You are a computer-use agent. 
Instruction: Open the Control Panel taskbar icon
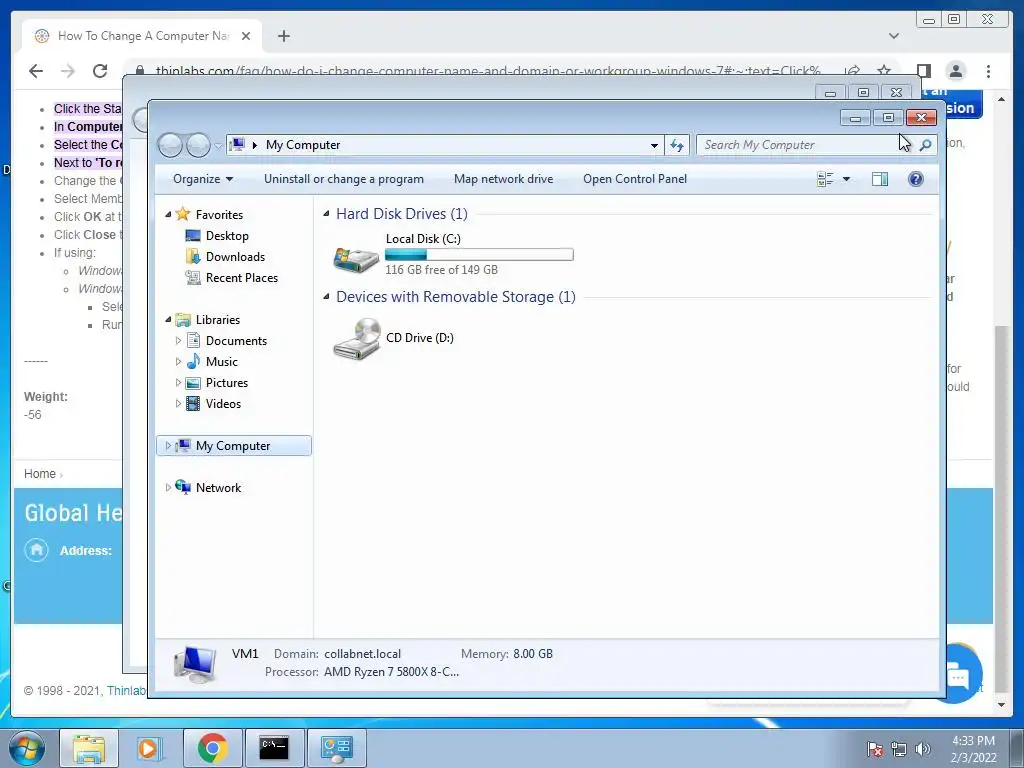(x=336, y=748)
